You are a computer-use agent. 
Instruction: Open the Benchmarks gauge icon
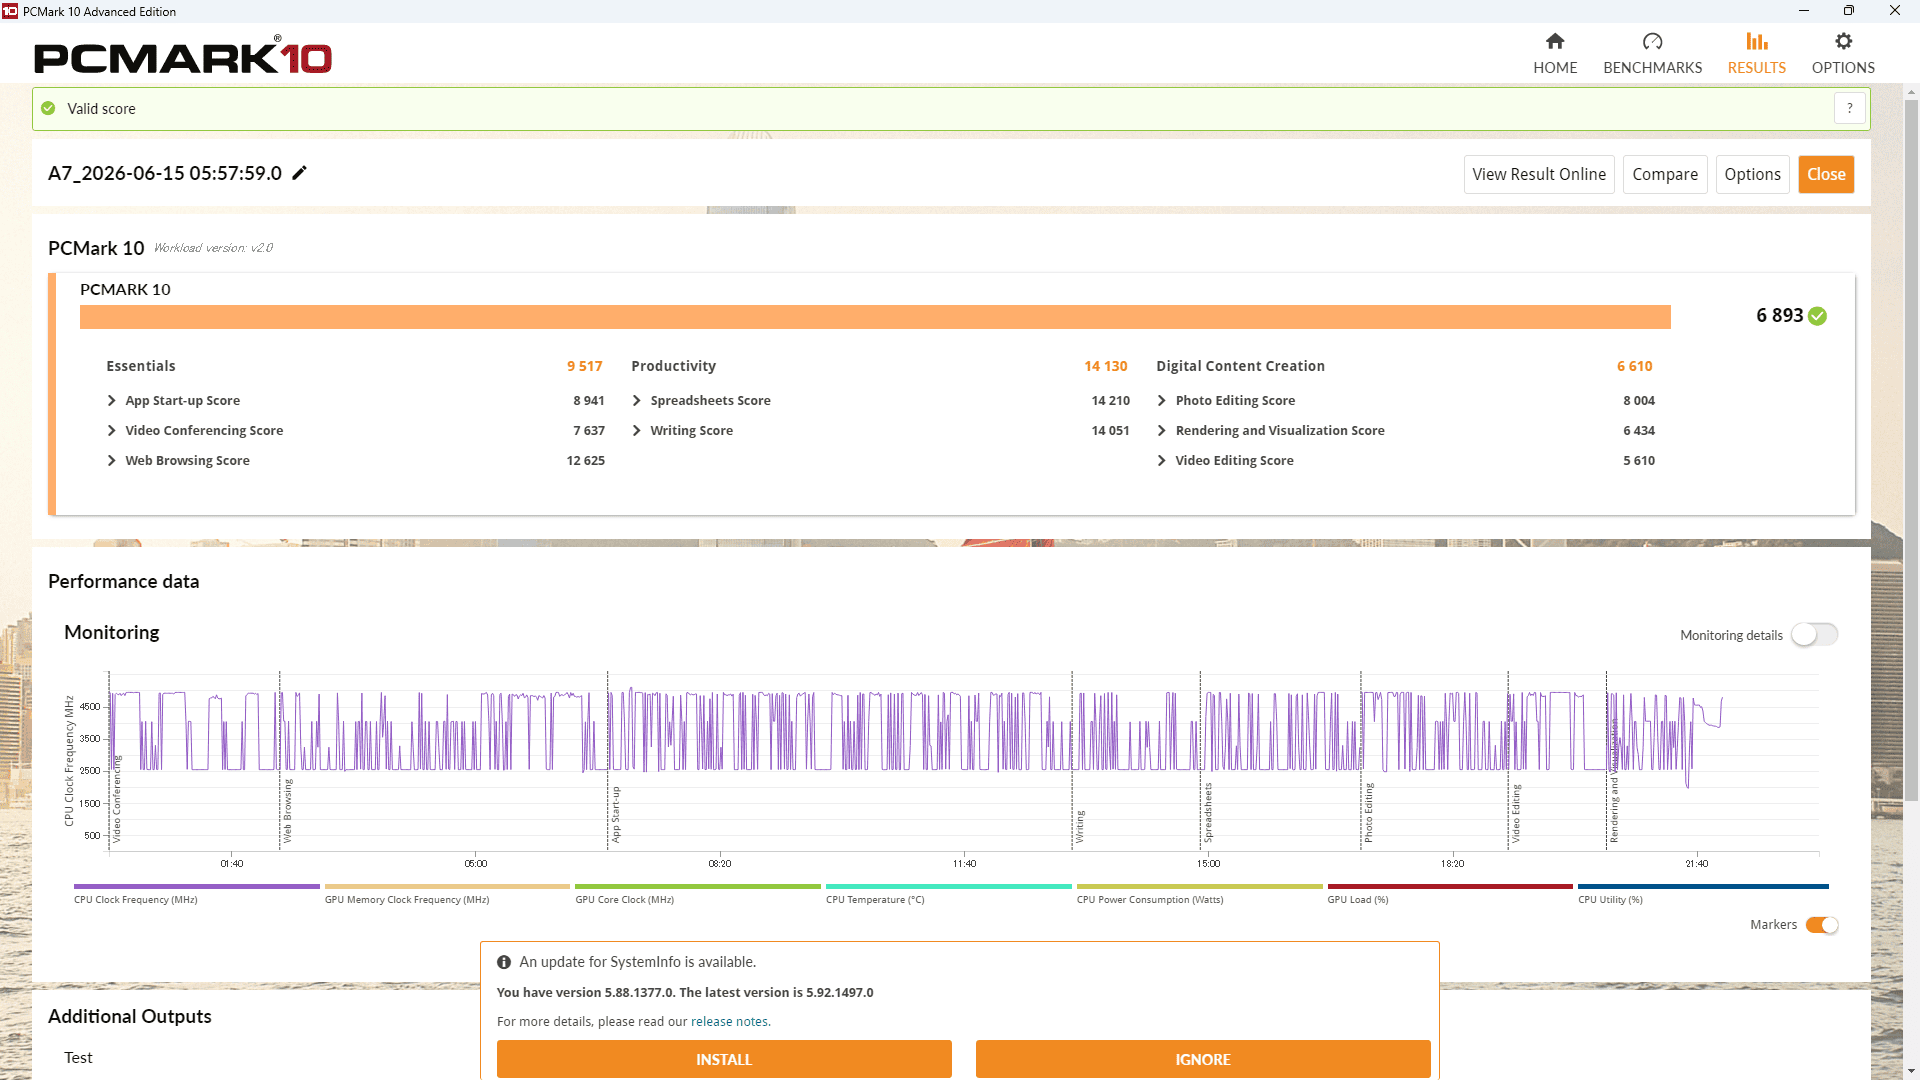coord(1652,41)
